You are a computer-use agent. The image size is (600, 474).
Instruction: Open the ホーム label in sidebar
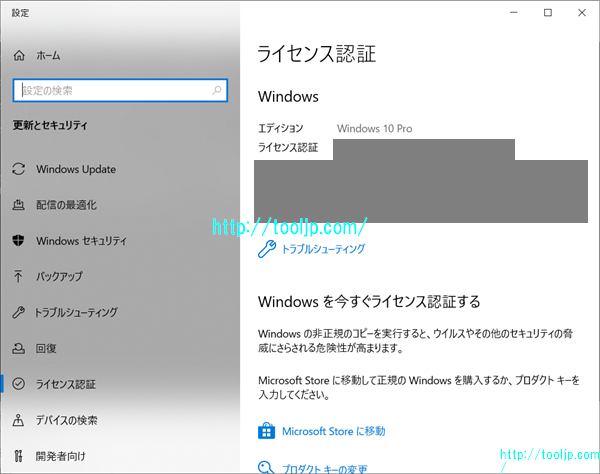coord(48,56)
